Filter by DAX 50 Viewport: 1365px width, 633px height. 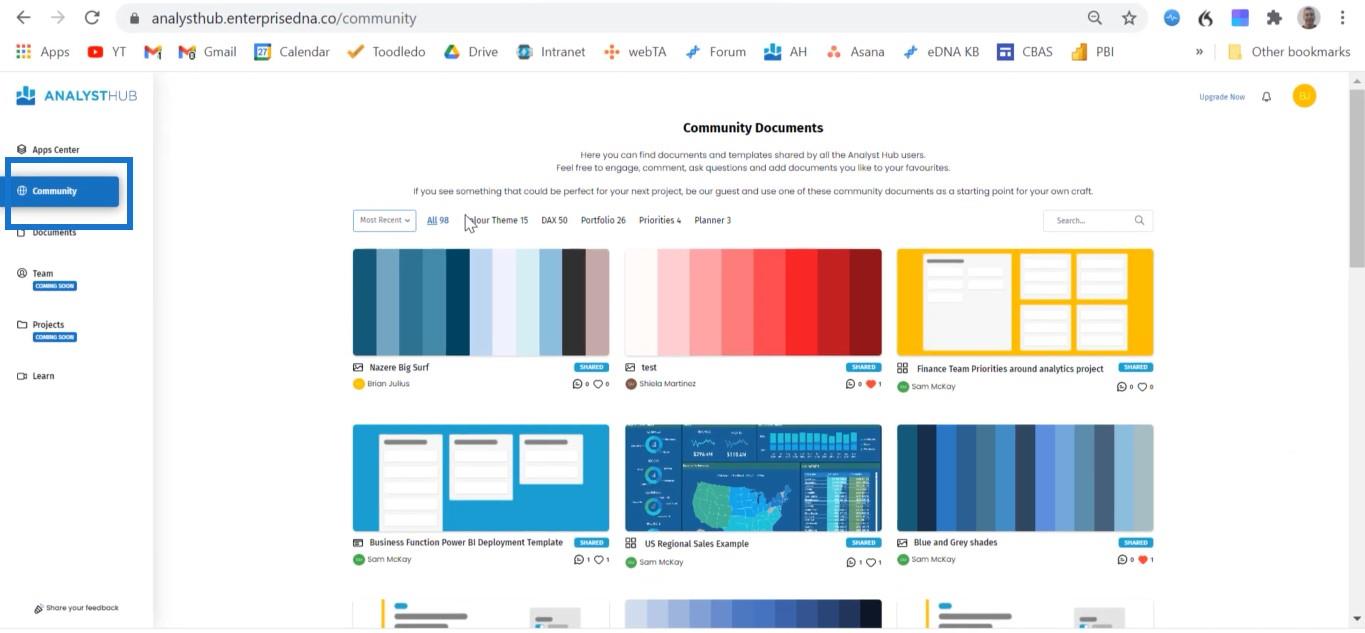click(x=554, y=220)
